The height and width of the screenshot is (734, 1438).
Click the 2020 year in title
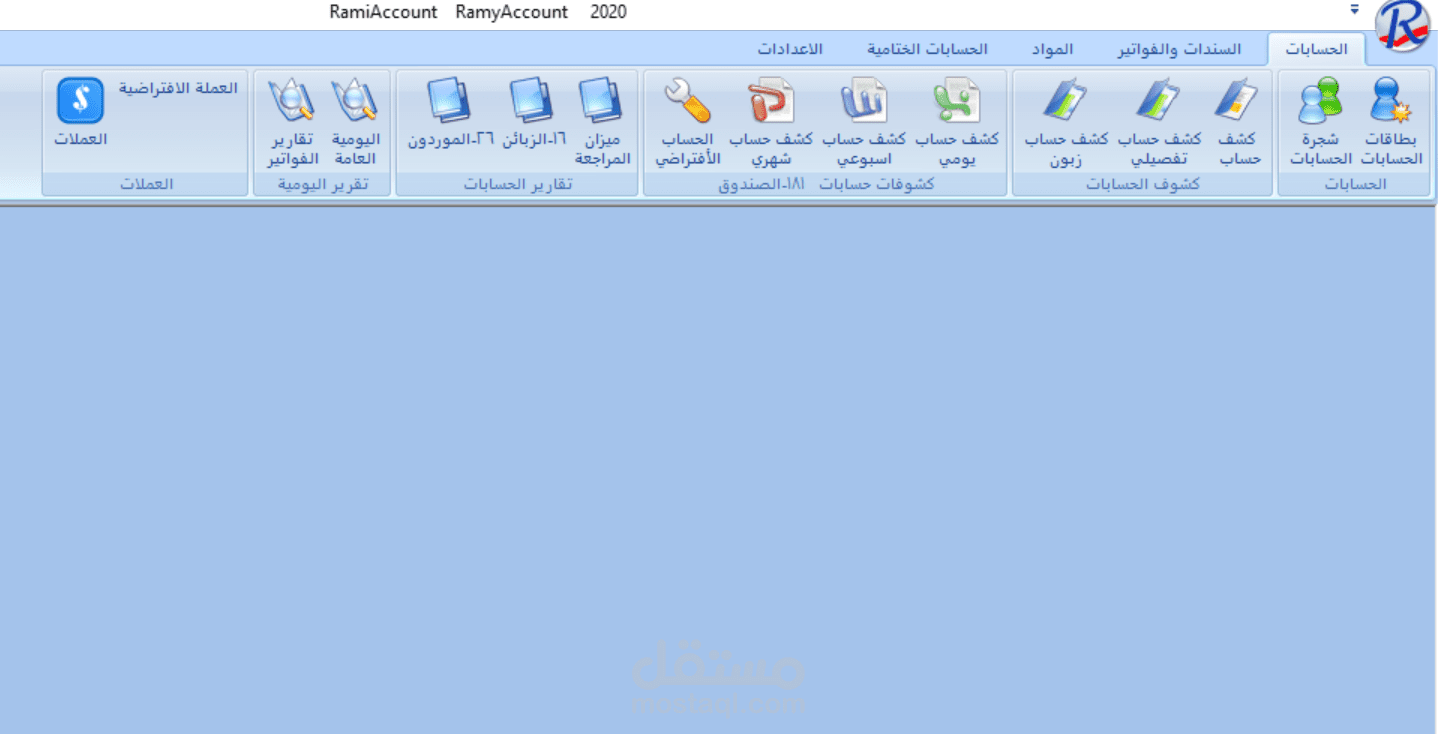pos(608,12)
